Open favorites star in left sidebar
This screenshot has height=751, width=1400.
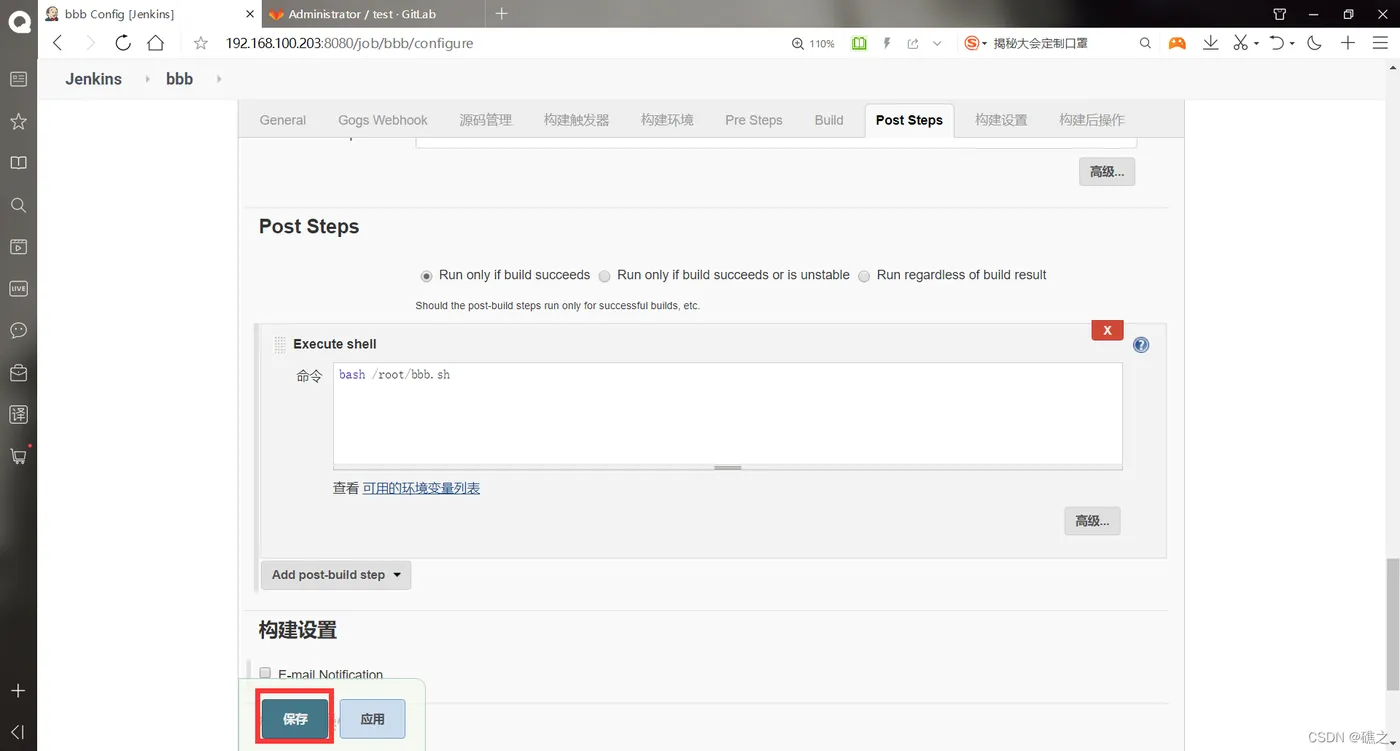tap(18, 121)
